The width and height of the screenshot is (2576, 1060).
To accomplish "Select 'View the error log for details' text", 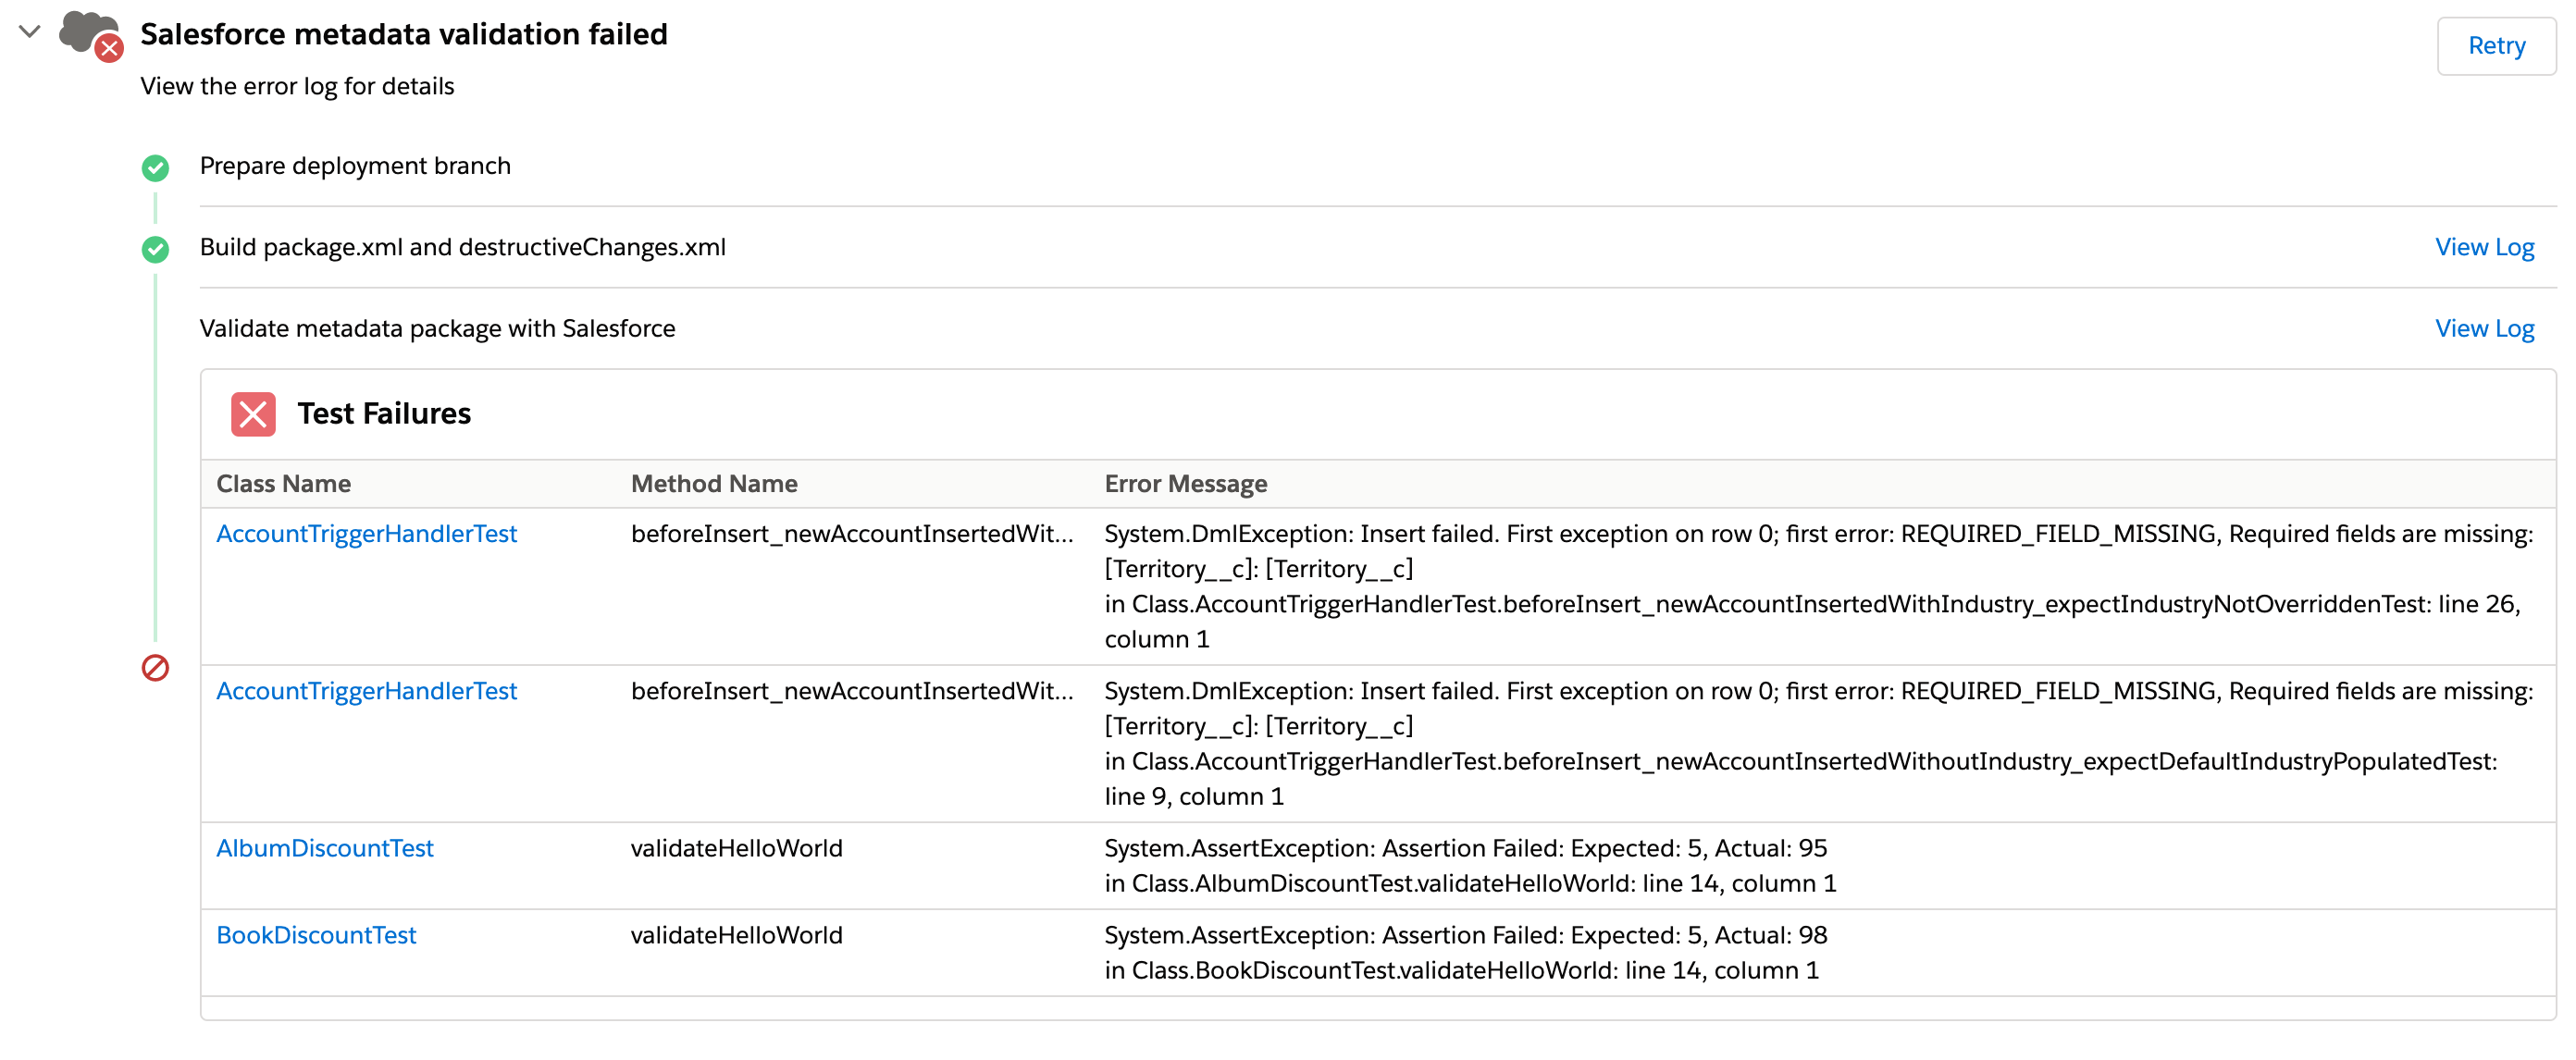I will click(x=297, y=86).
